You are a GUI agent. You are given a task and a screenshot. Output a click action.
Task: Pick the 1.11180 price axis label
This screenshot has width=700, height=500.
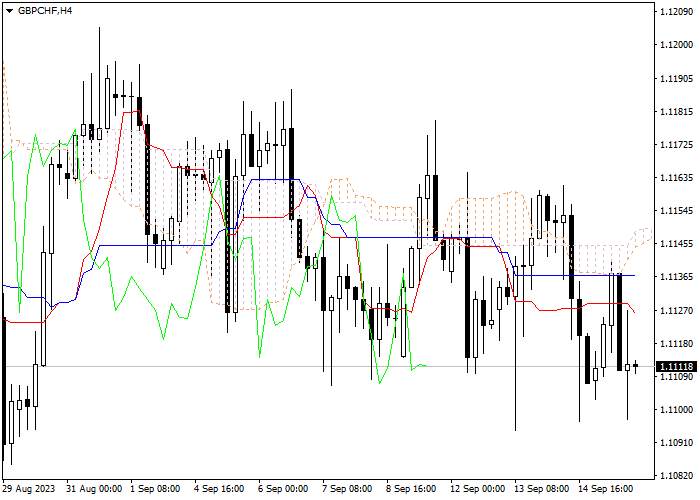pos(677,344)
